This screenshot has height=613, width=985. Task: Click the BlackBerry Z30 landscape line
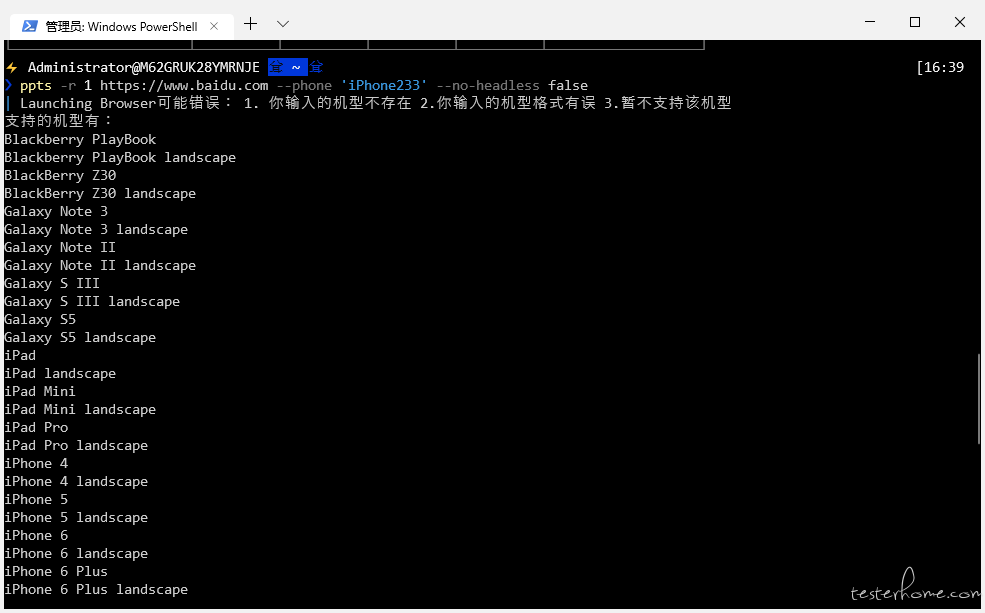(100, 193)
